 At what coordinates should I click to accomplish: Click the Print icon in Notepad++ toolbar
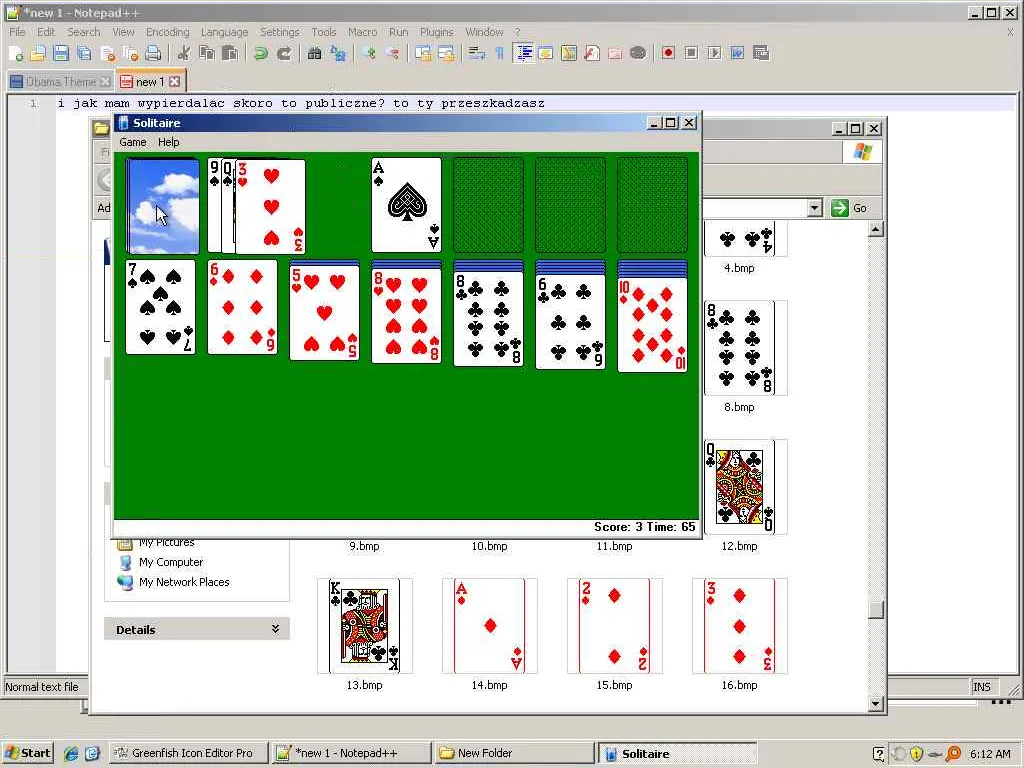point(153,54)
